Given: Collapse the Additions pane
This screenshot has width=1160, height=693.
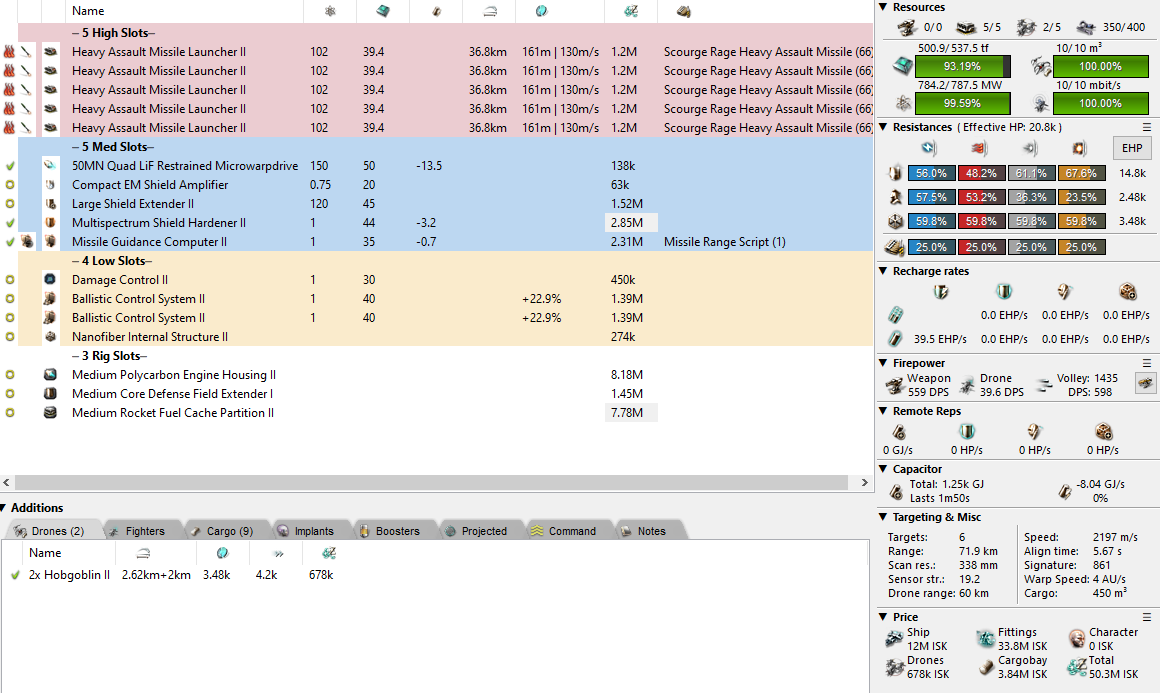Looking at the screenshot, I should tap(5, 508).
